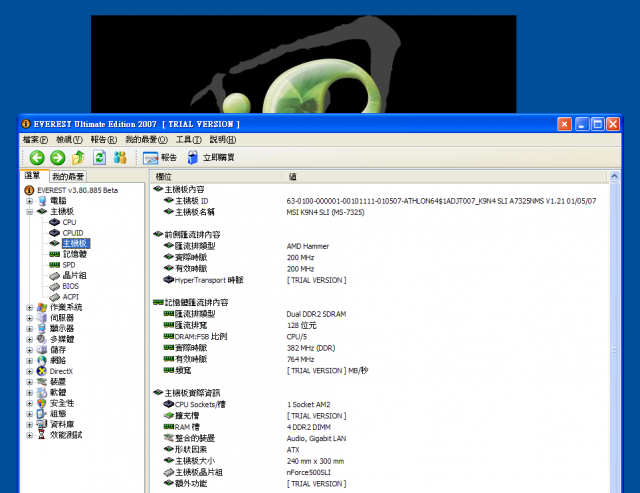Viewport: 640px width, 493px height.
Task: Open the 我的最愛(O) menu
Action: [x=147, y=140]
